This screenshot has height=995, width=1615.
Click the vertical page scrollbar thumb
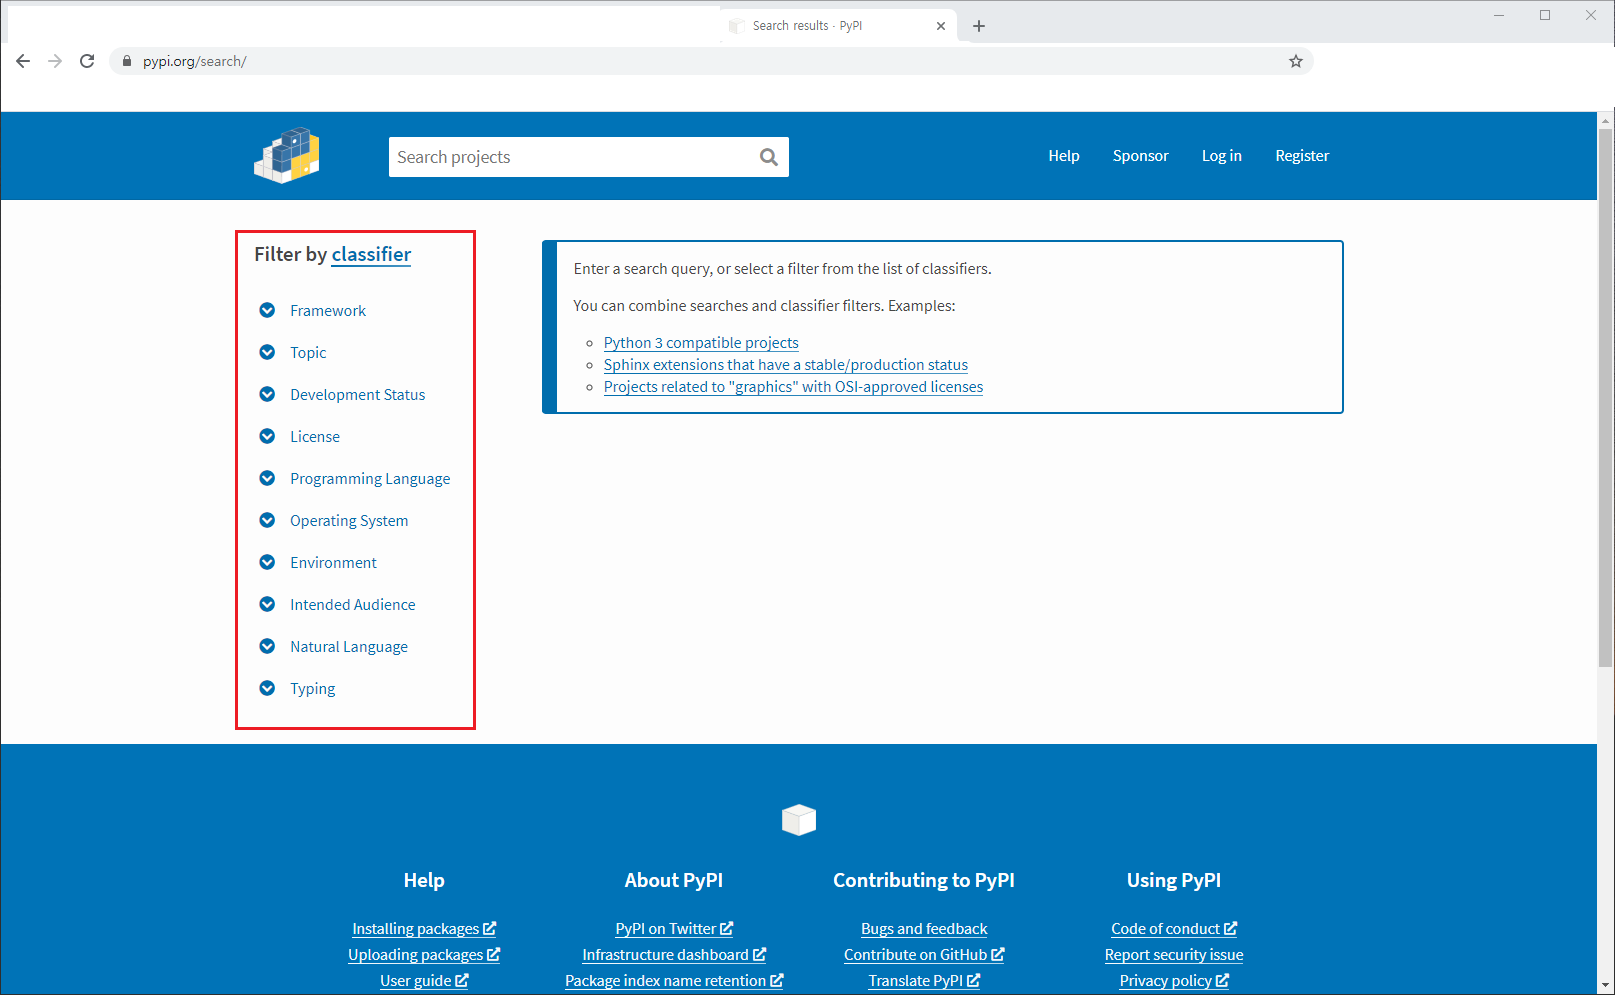1606,397
